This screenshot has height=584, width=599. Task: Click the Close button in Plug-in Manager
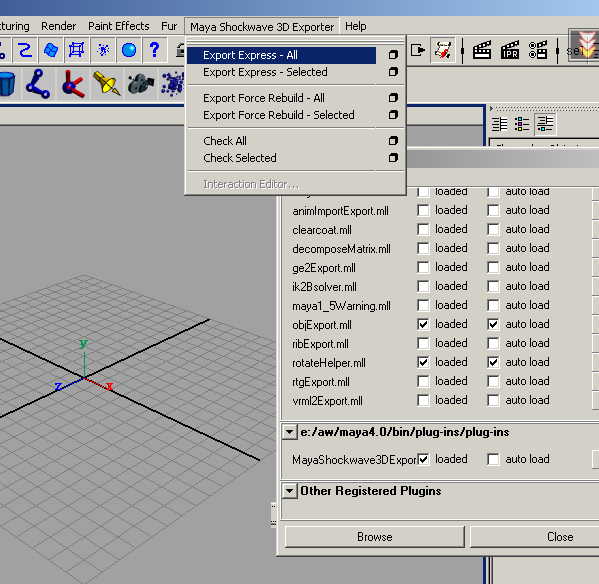(x=560, y=537)
